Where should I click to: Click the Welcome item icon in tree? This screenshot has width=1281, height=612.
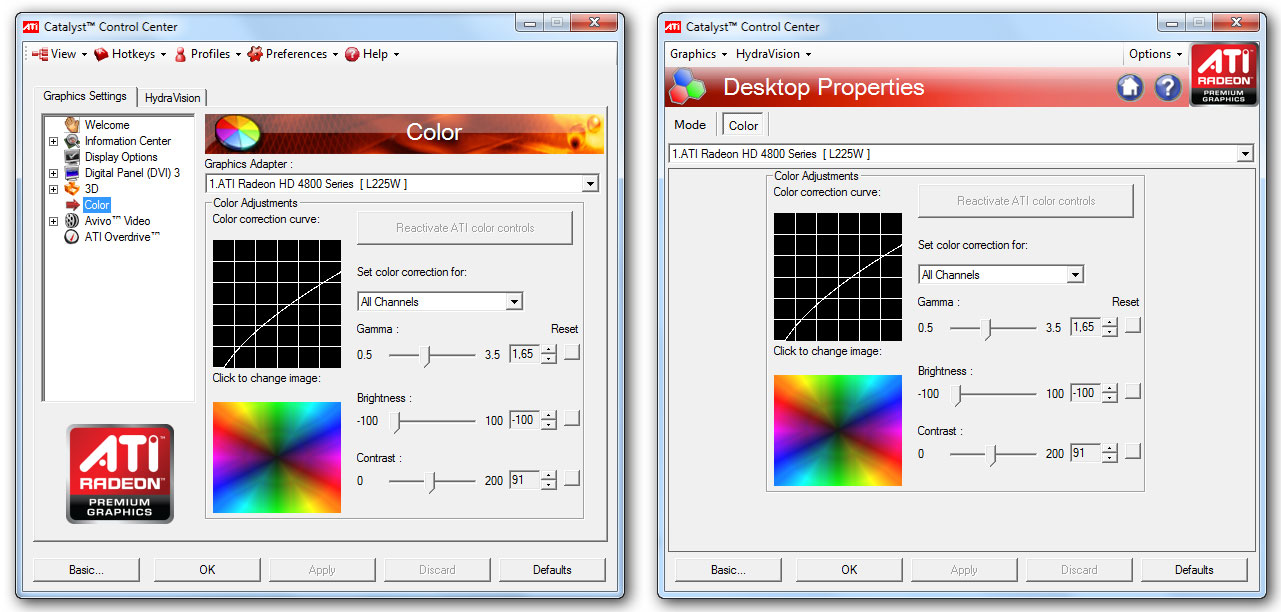[72, 125]
